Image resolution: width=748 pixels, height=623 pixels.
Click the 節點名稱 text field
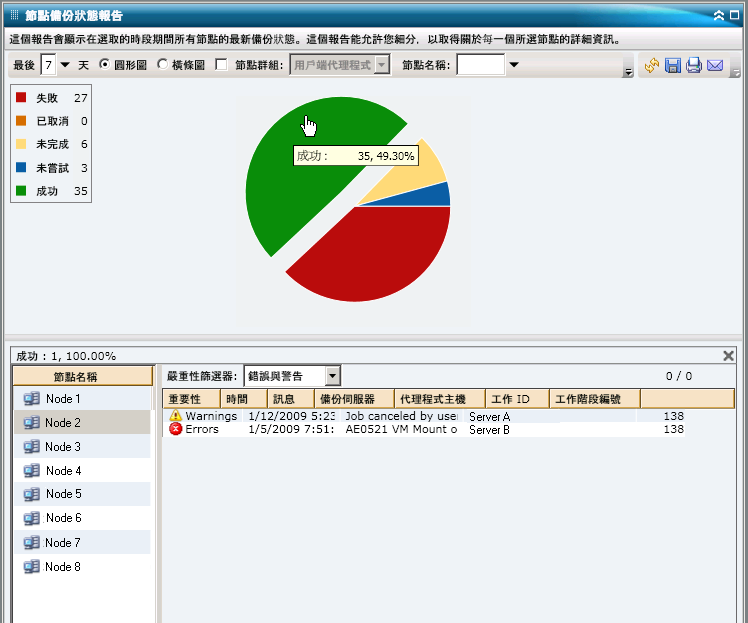tap(481, 64)
